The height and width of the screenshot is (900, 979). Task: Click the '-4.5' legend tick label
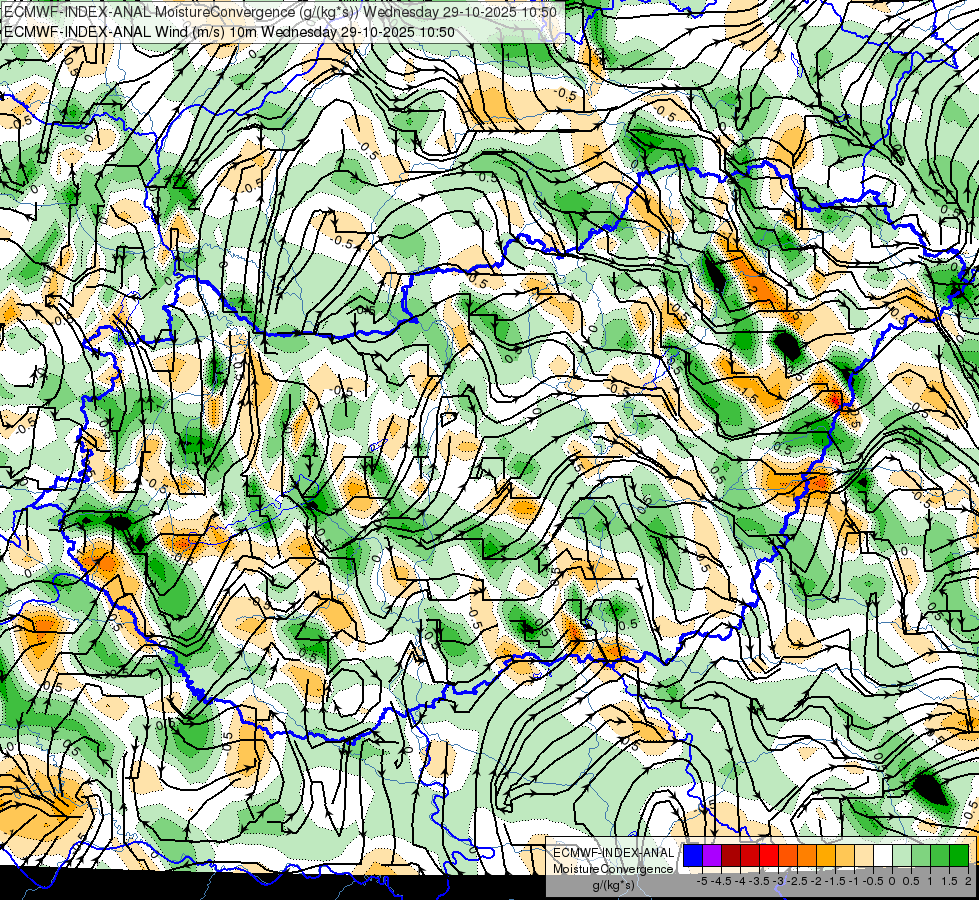(x=721, y=881)
